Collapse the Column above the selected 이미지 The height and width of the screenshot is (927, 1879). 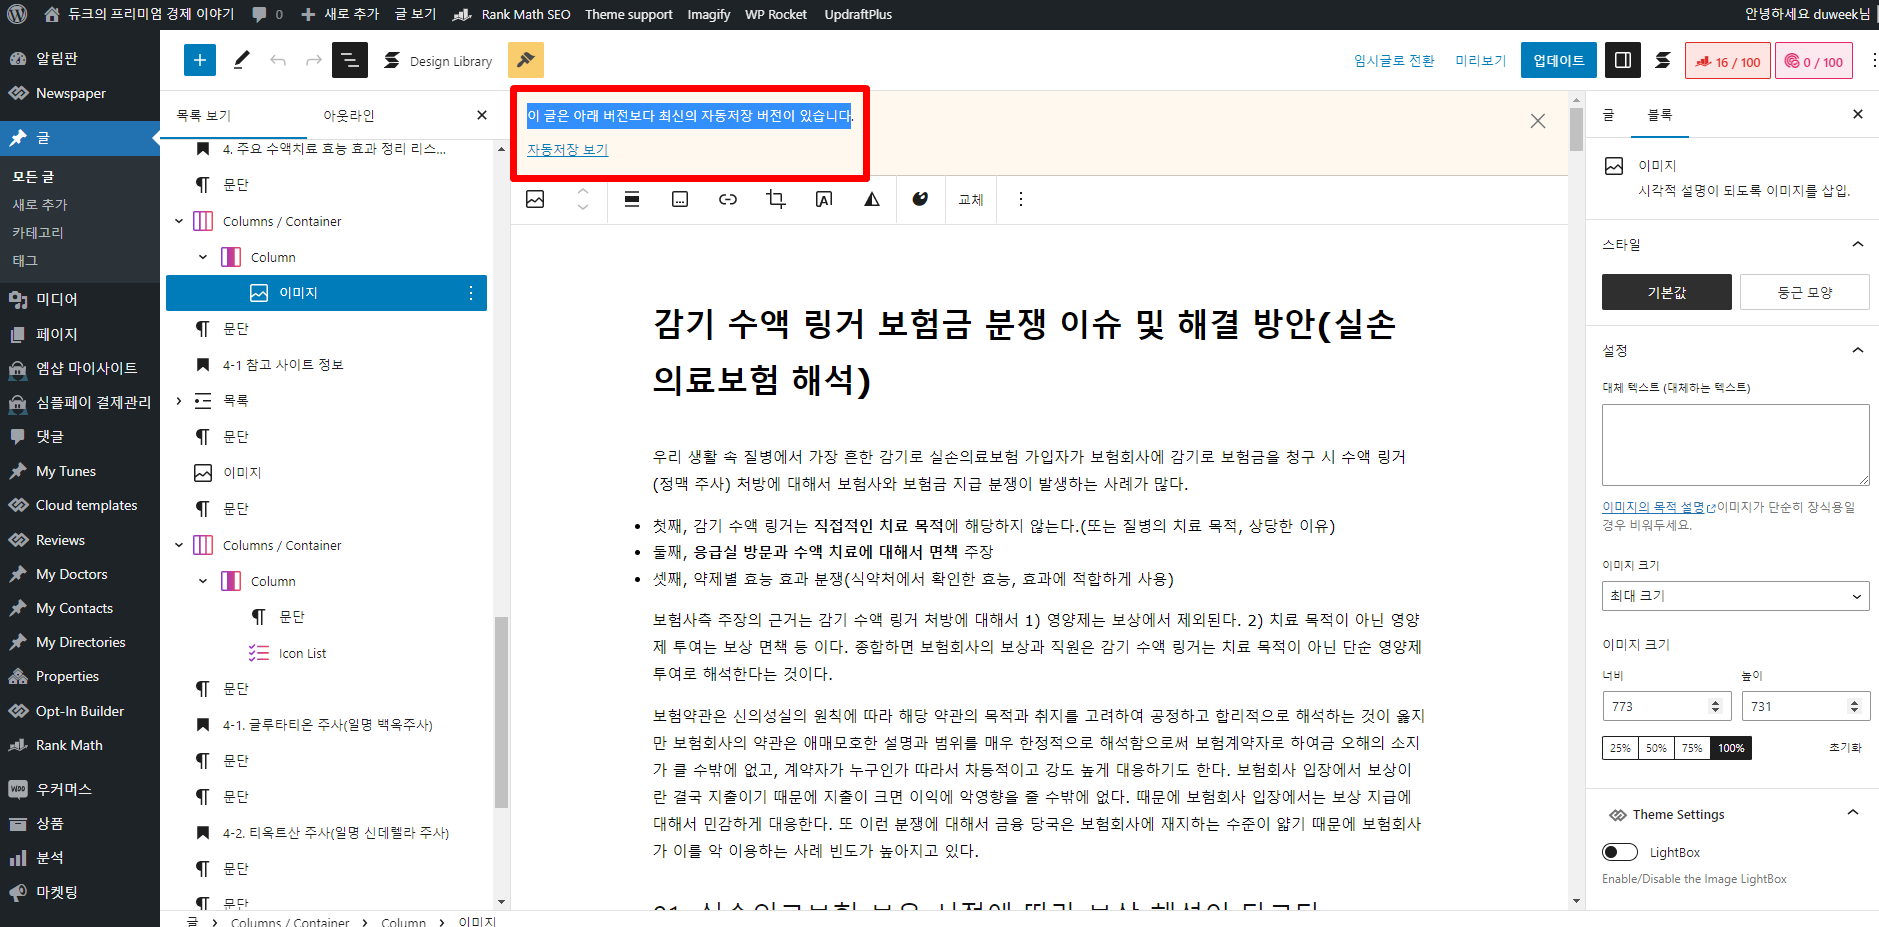[203, 257]
